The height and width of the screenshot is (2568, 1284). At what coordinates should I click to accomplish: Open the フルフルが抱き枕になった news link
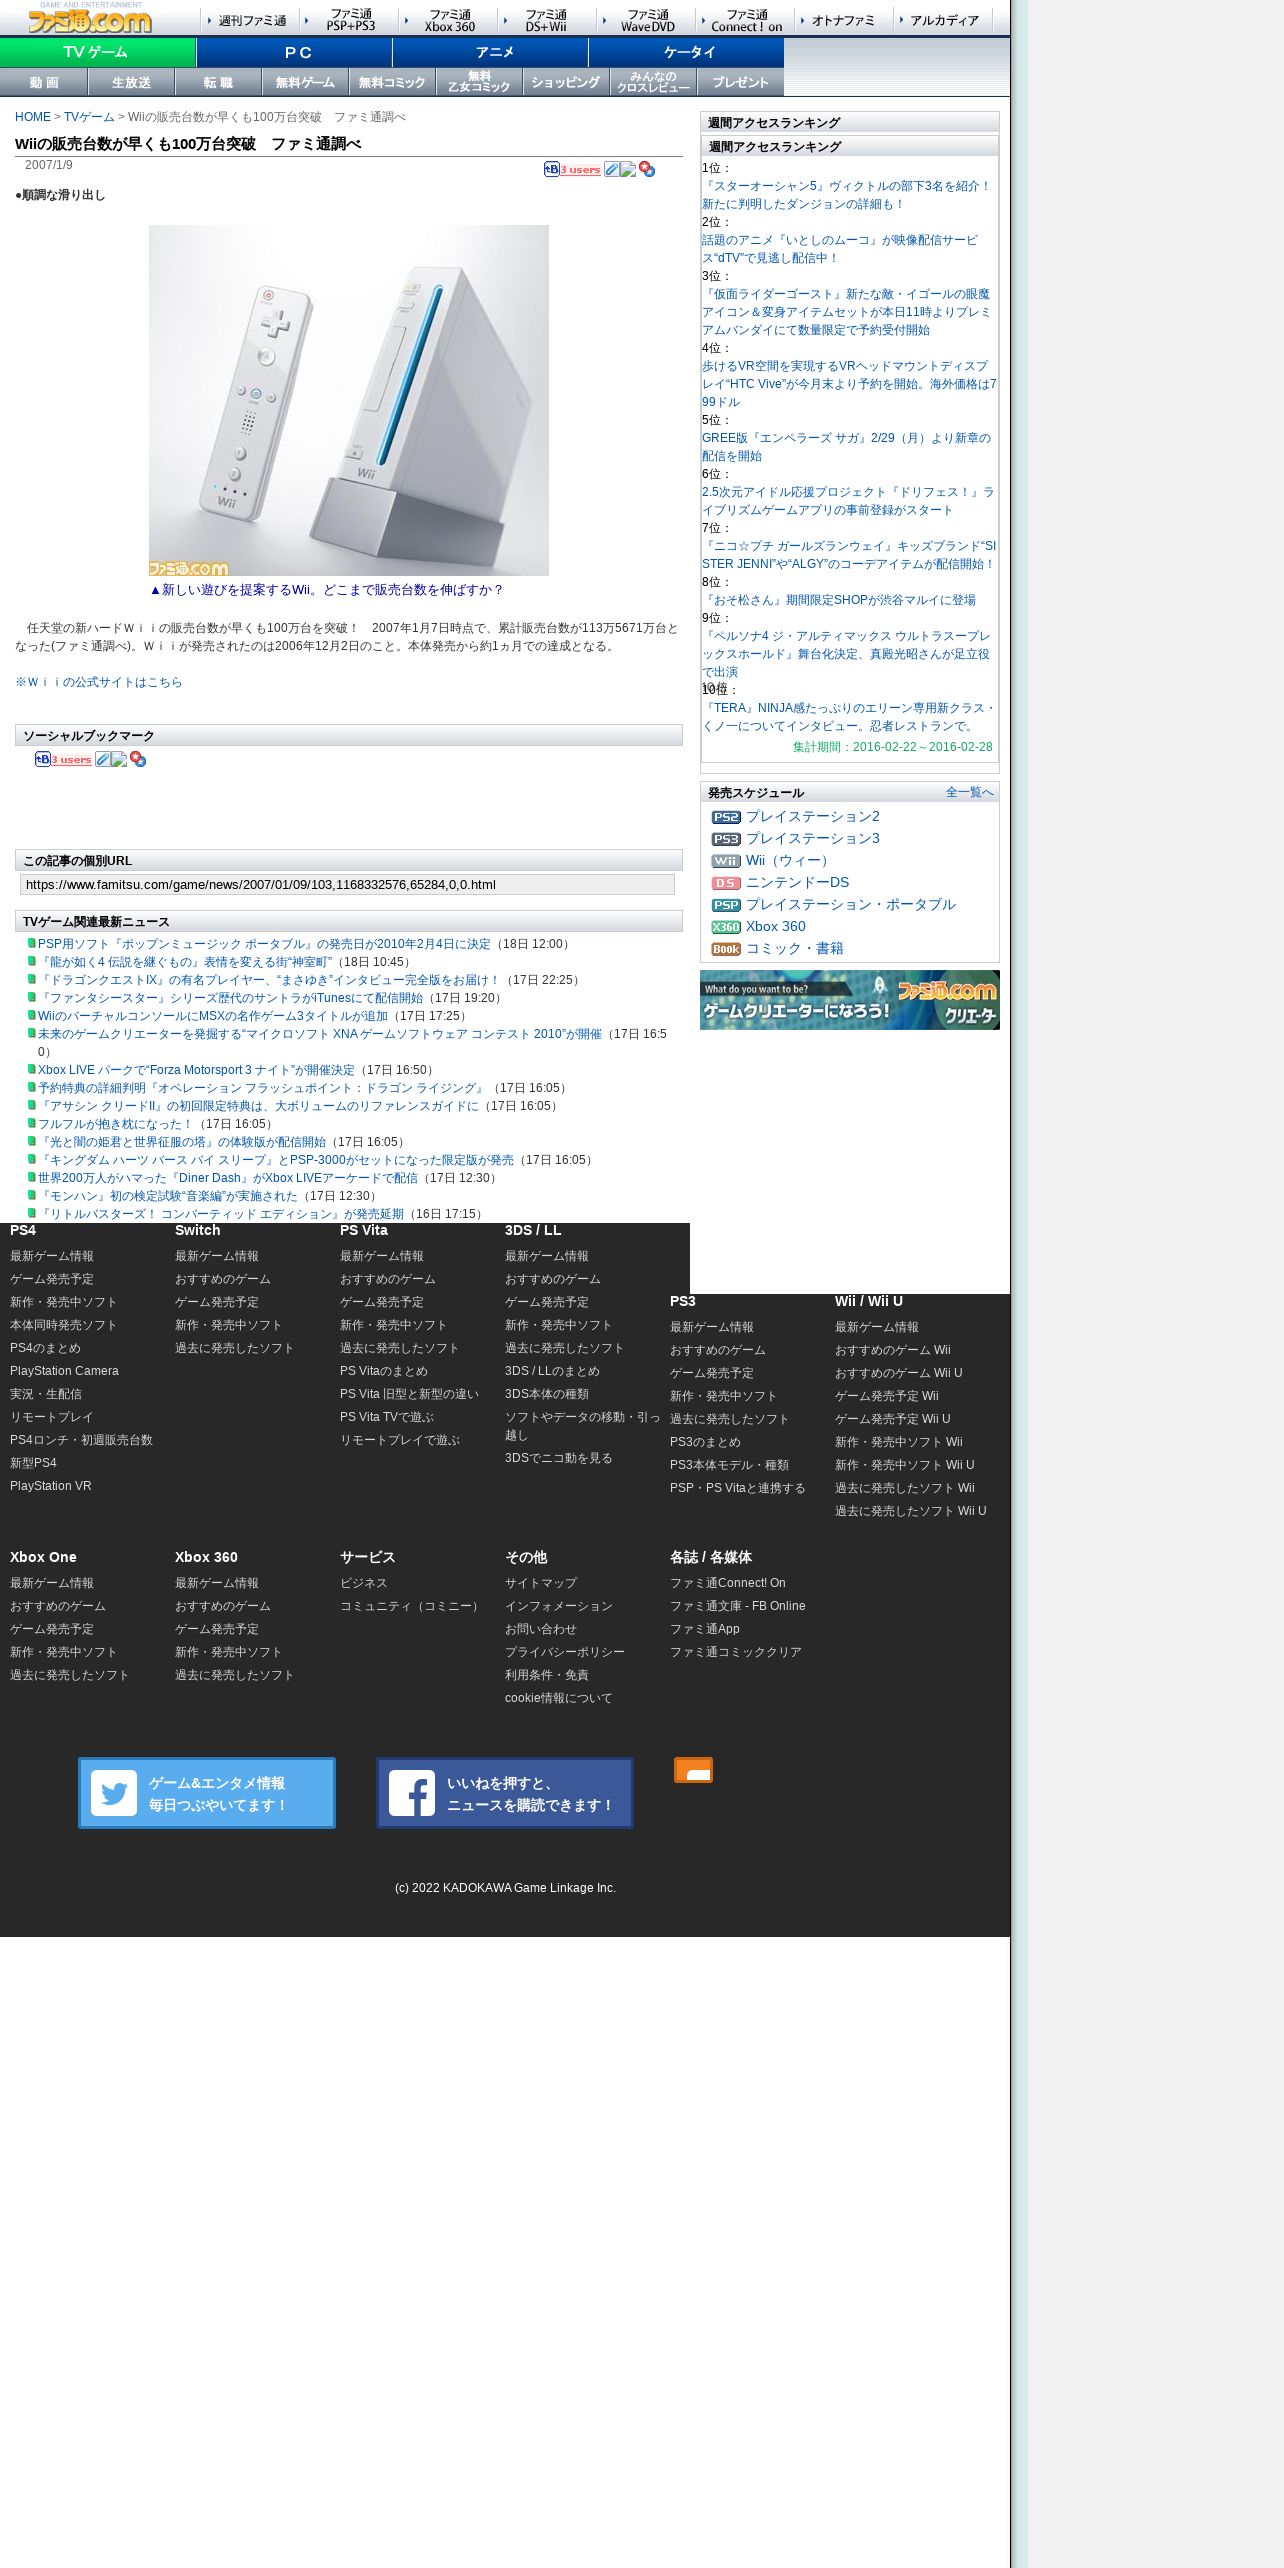(115, 1124)
